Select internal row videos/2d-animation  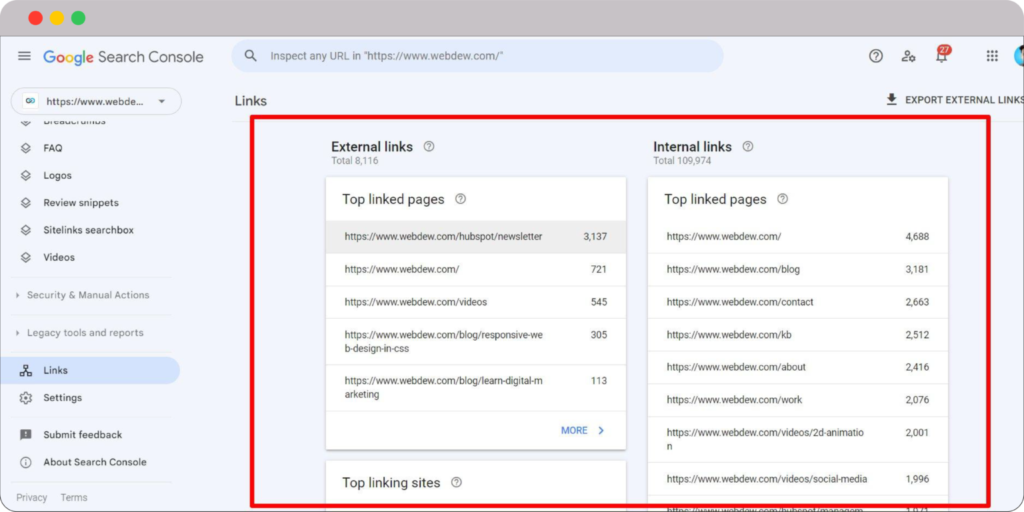(x=797, y=440)
